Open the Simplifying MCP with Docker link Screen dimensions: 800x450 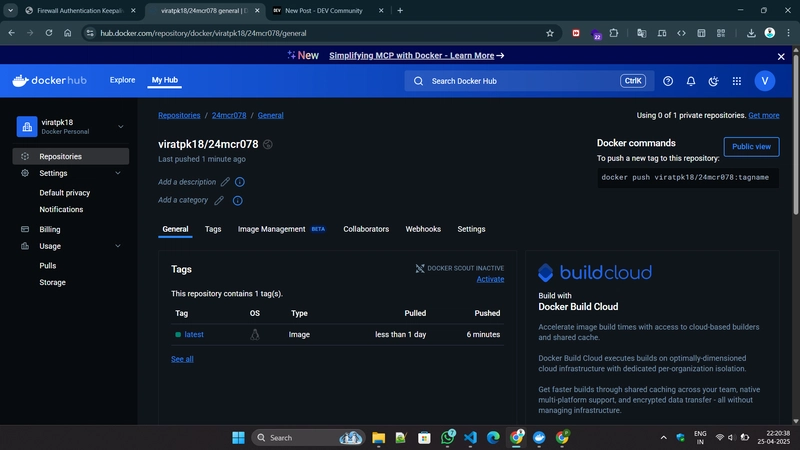(416, 56)
